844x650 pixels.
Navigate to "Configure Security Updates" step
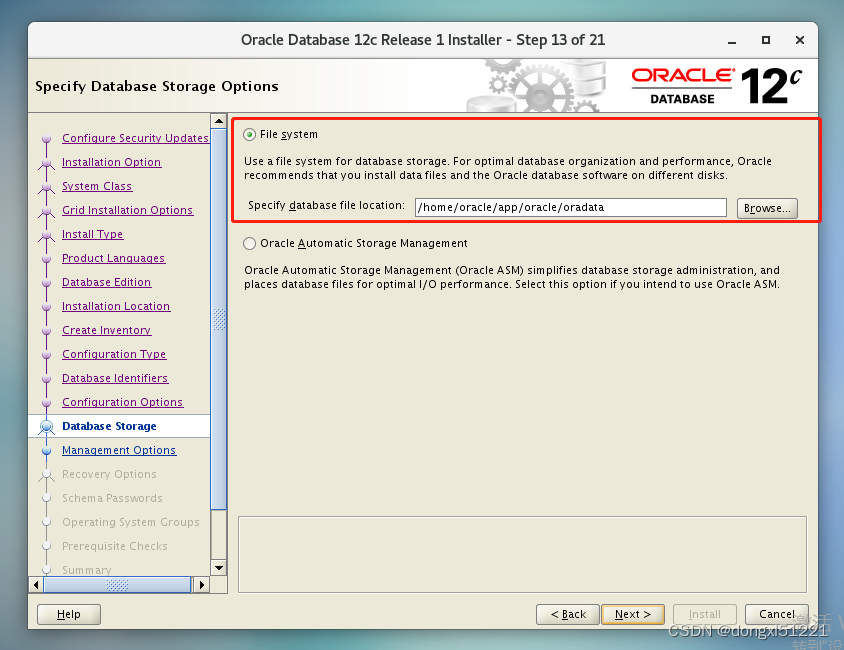(x=134, y=138)
